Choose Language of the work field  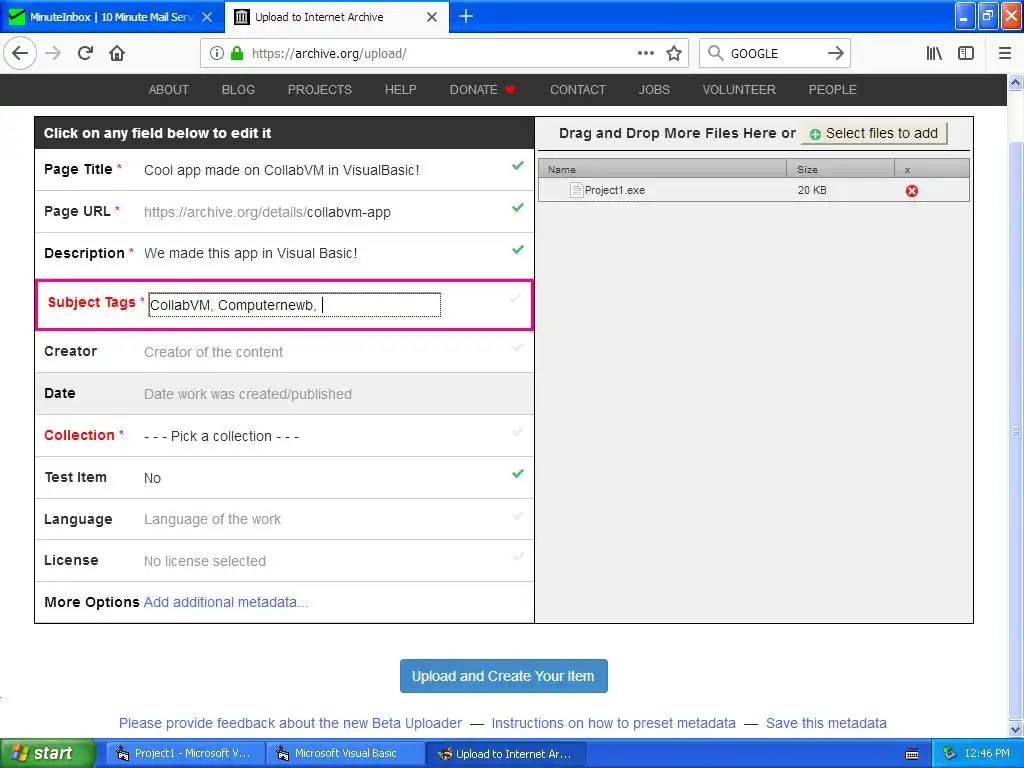[x=212, y=519]
